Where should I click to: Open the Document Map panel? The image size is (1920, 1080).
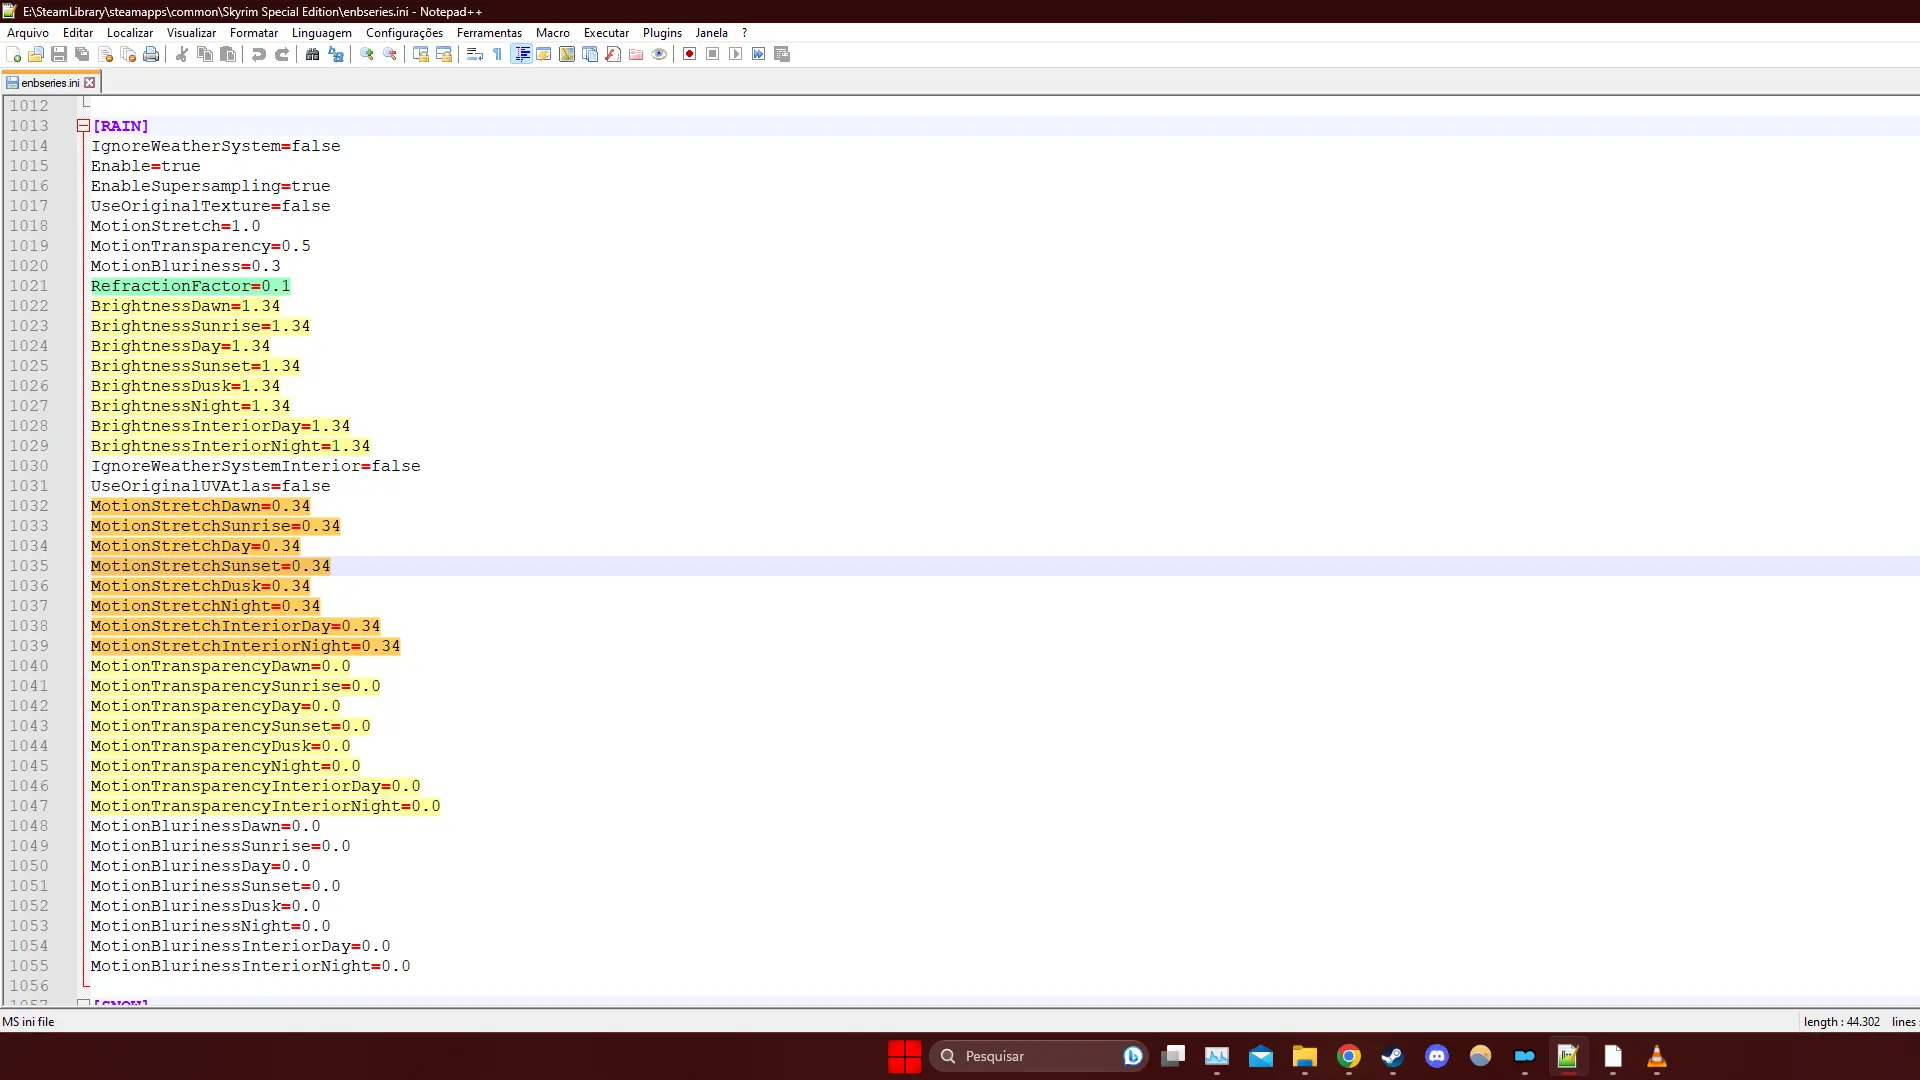pyautogui.click(x=567, y=54)
